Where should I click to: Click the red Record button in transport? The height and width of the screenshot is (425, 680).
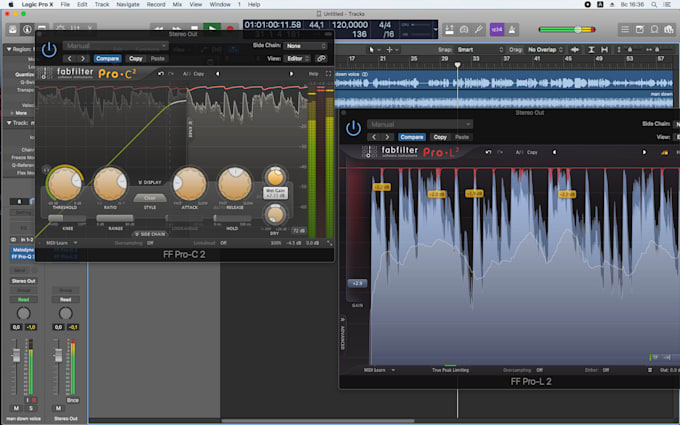230,29
